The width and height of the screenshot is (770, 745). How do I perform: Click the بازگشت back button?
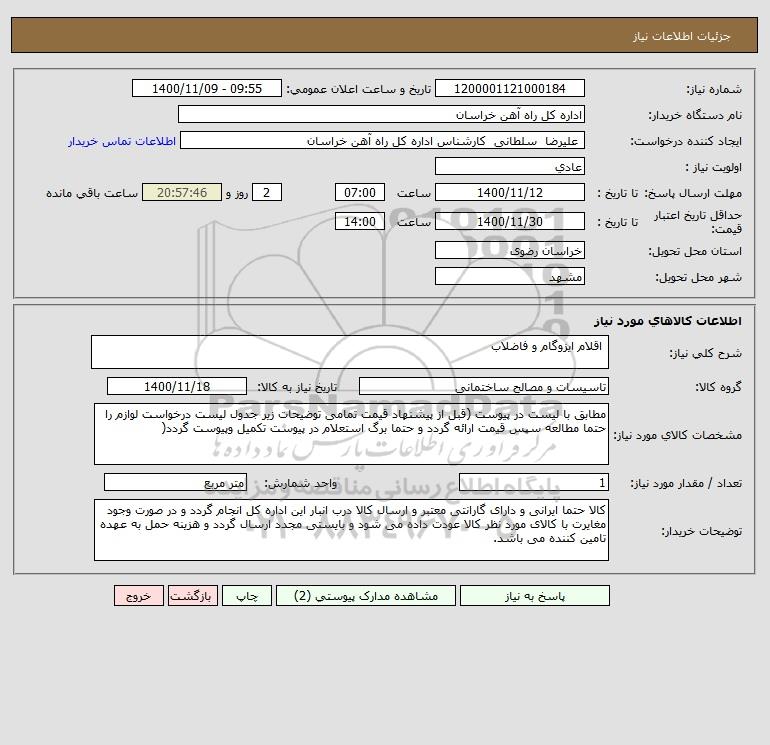[192, 596]
